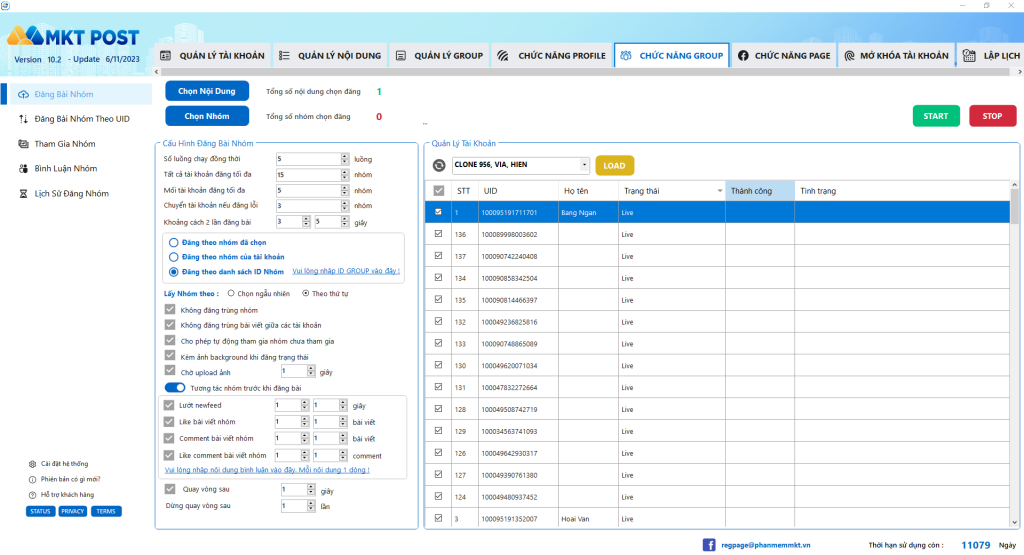Click the Đăng Bài Nhóm Theo UID icon
Screen dimensions: 1024x555
coord(24,119)
